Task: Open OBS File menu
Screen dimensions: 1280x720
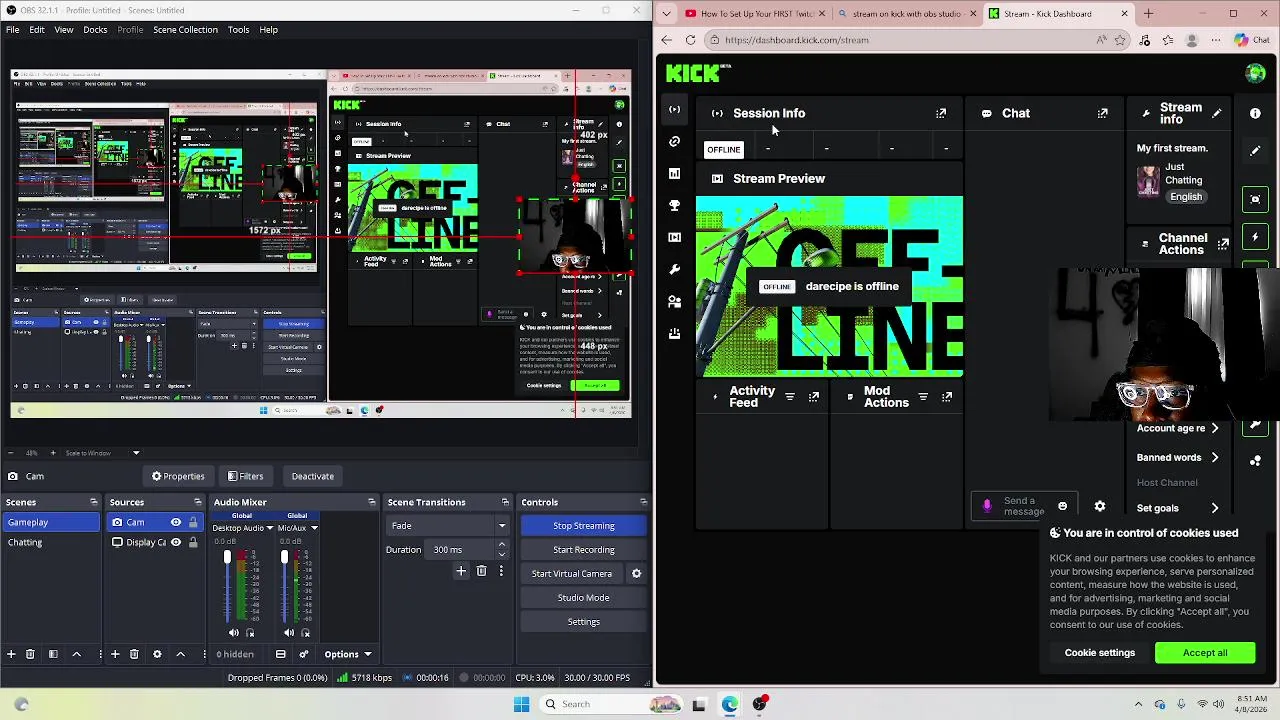Action: [12, 29]
